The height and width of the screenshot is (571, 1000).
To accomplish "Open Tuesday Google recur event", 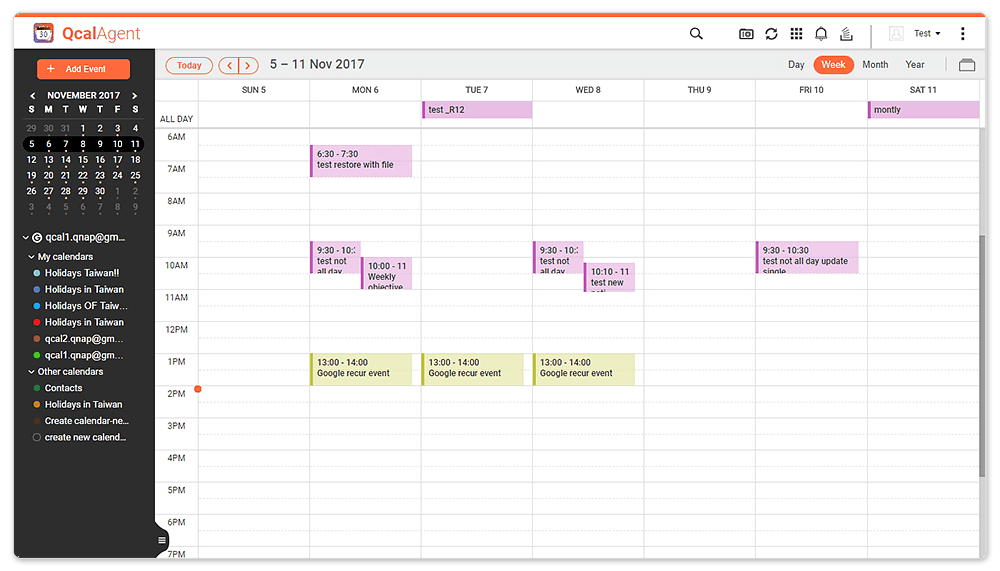I will tap(473, 369).
